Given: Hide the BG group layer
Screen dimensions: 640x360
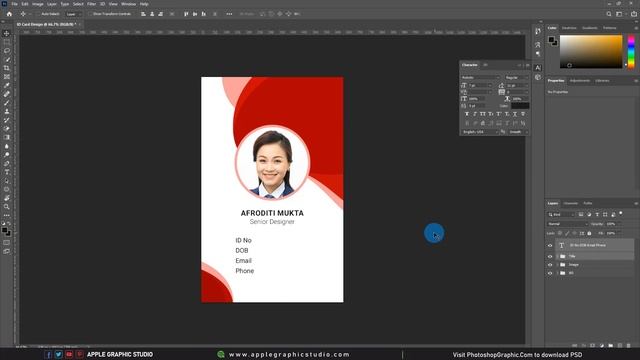Looking at the screenshot, I should click(x=550, y=273).
